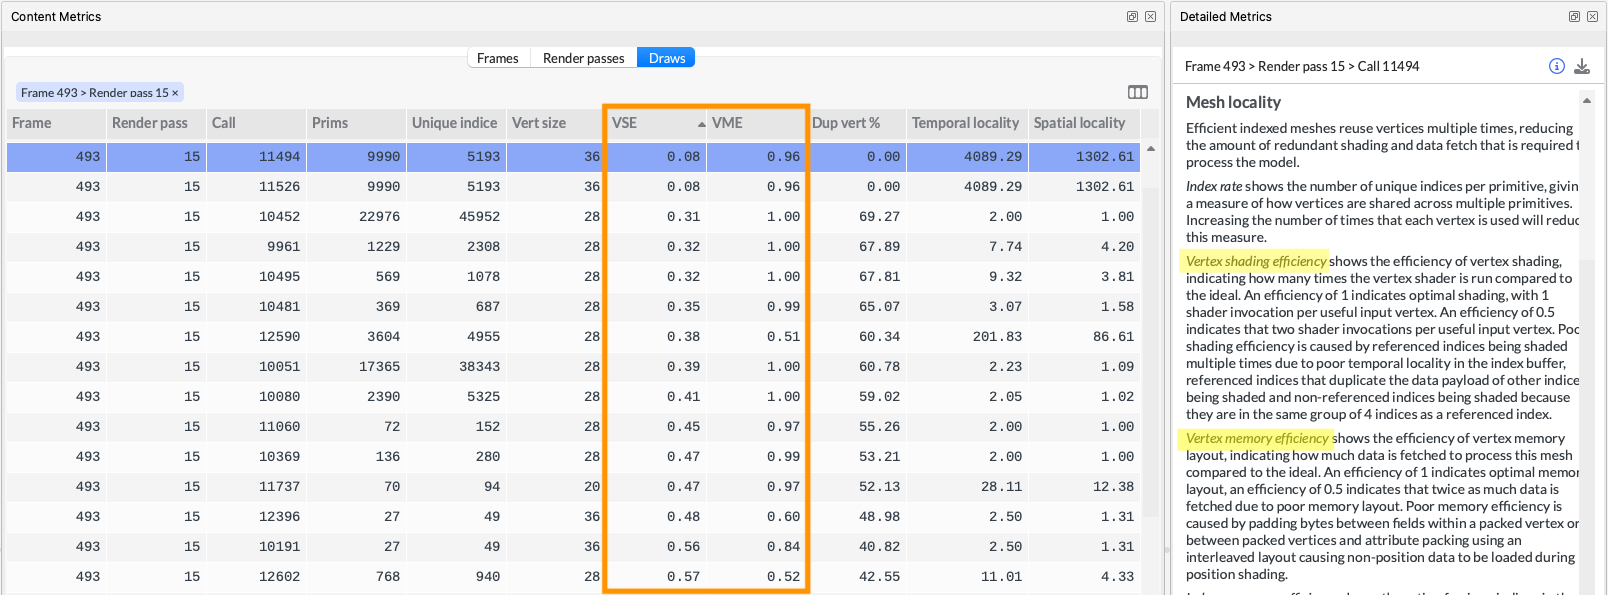Screen dimensions: 1608x595
Task: Open the column chooser icon above the table
Action: pos(1138,92)
